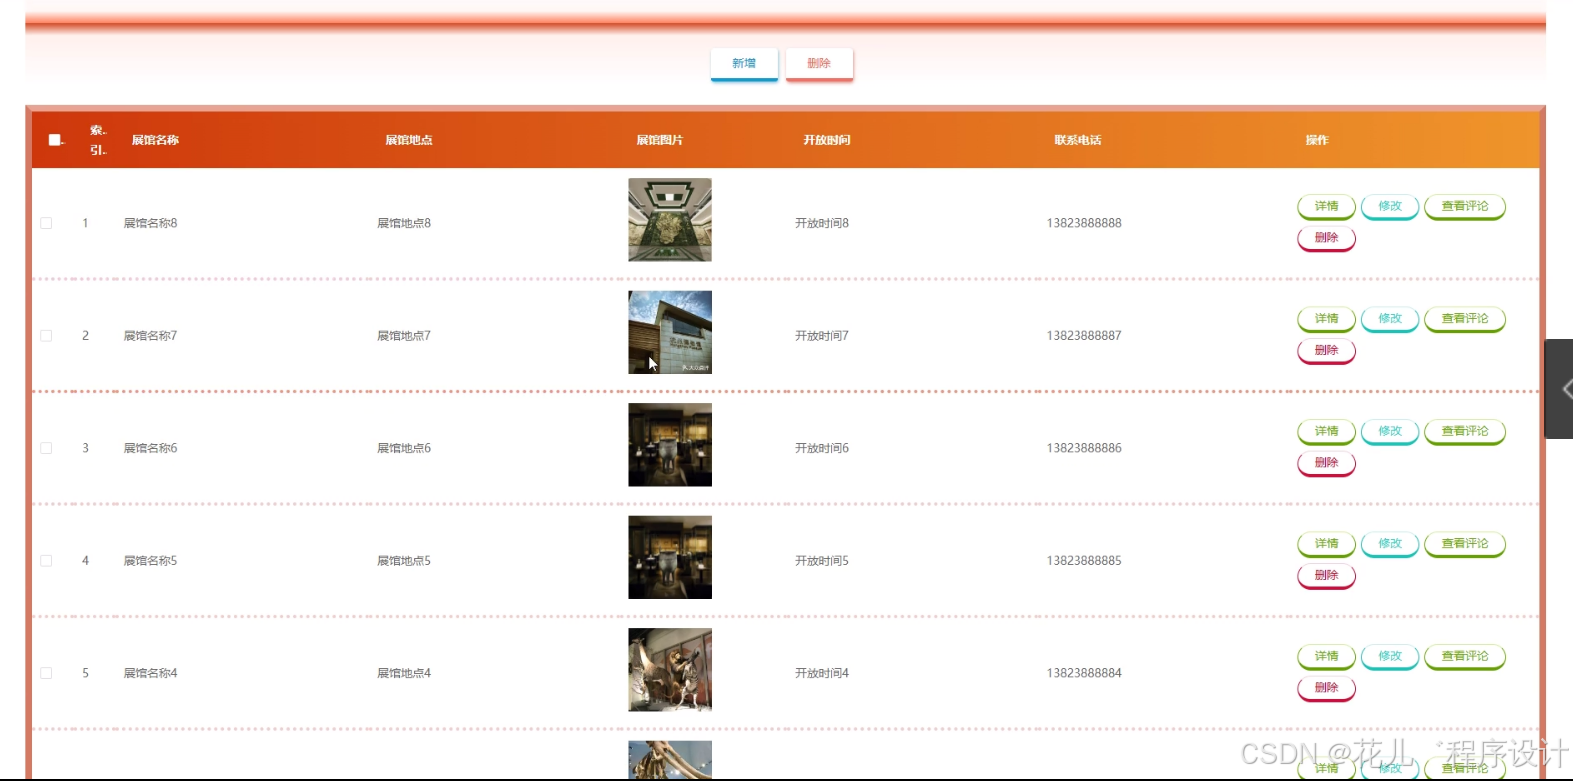Open the image thumbnail for 展馆名称5

pos(670,557)
